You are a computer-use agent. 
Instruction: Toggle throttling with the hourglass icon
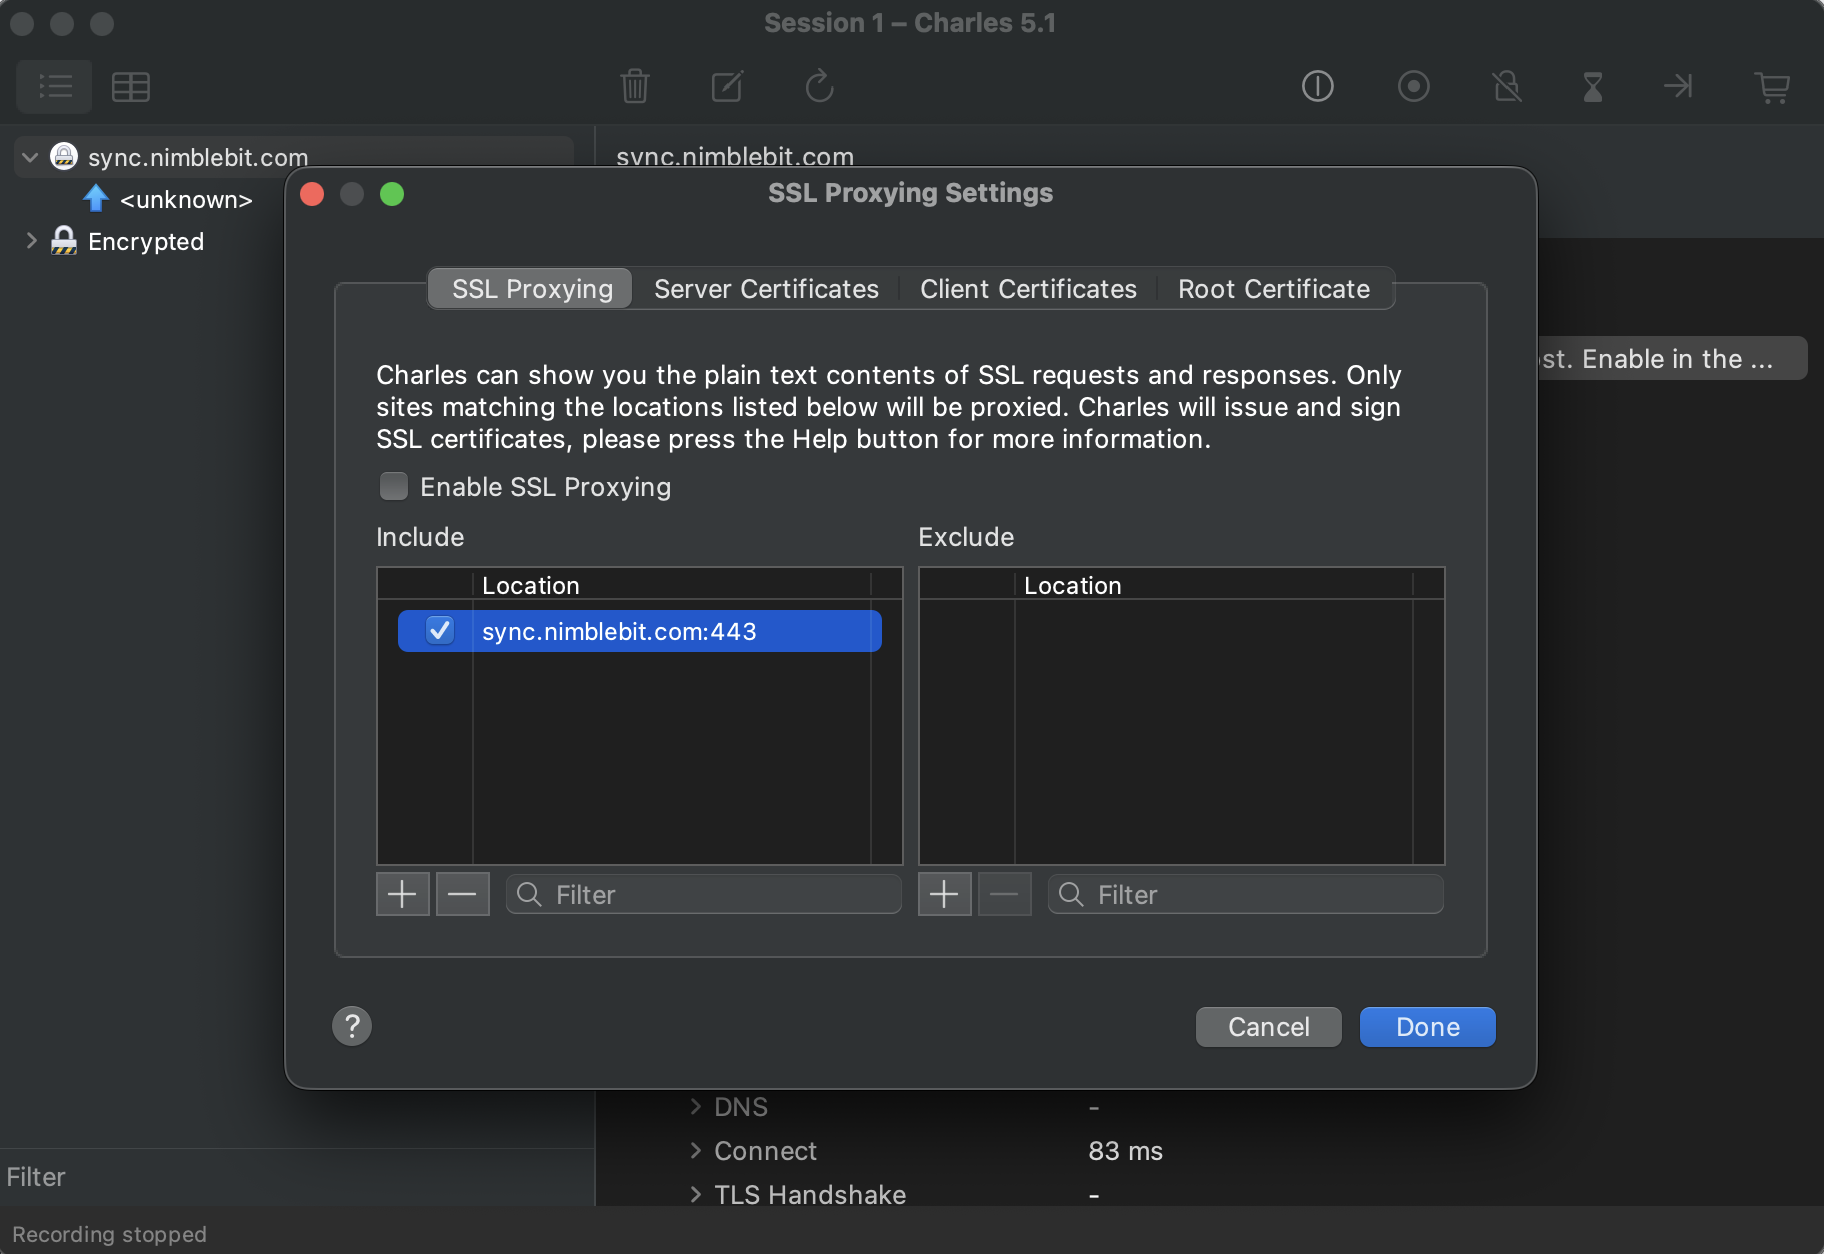pos(1593,87)
